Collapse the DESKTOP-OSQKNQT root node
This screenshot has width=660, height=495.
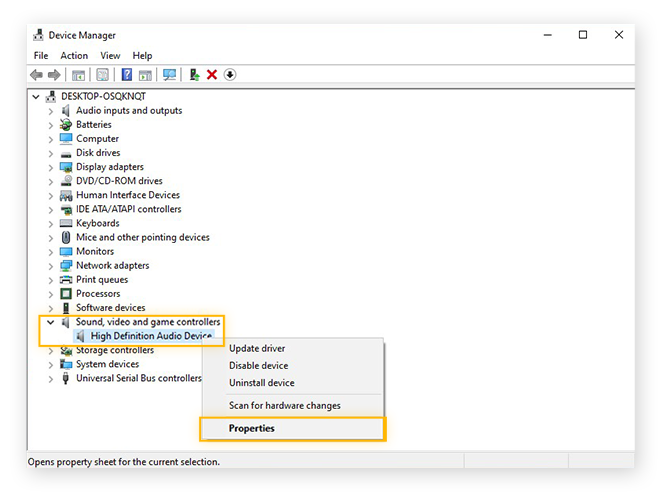[37, 97]
